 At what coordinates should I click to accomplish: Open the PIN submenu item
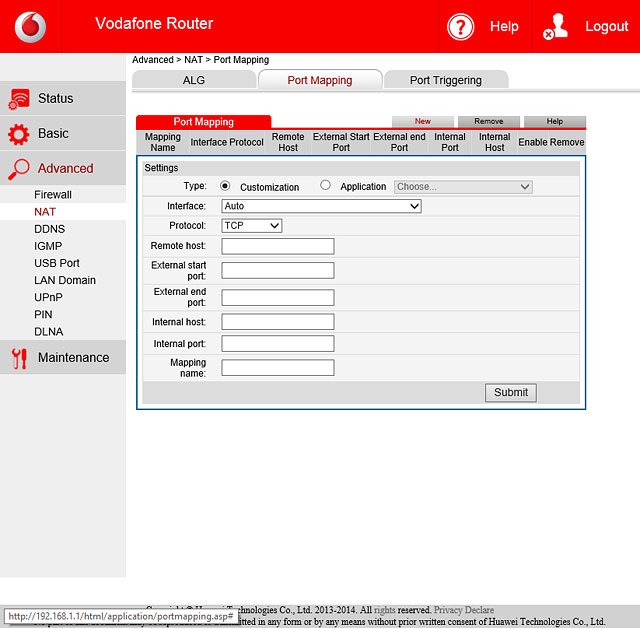coord(43,315)
